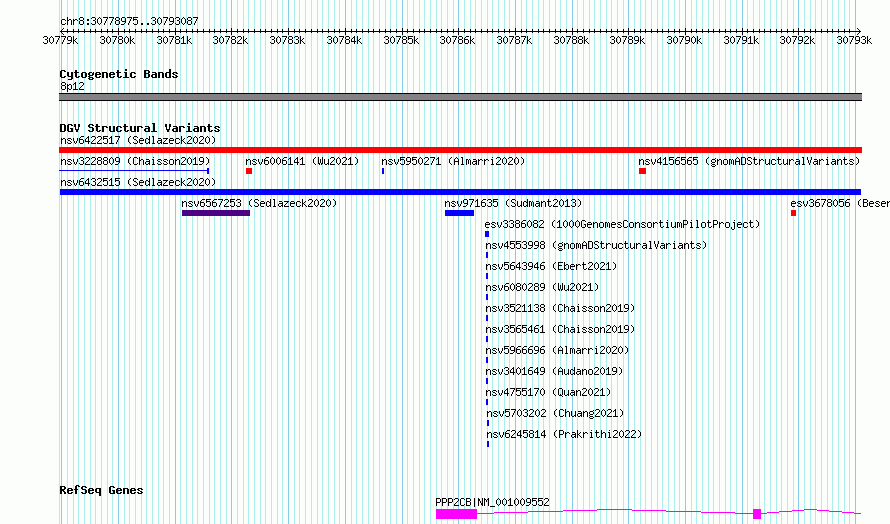
Task: Click the nsv5643946 (Ebert2021) label
Action: pos(551,266)
